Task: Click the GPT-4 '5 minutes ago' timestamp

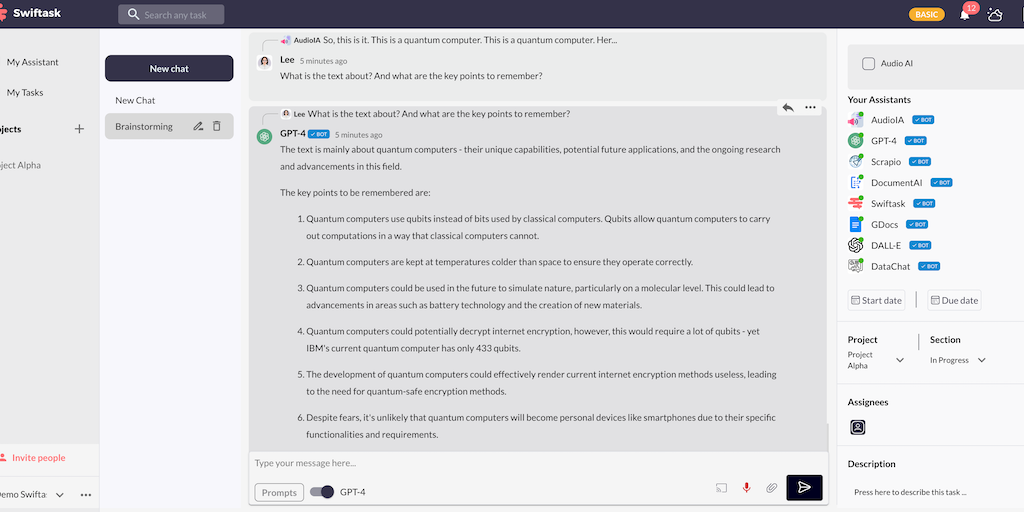Action: point(359,135)
